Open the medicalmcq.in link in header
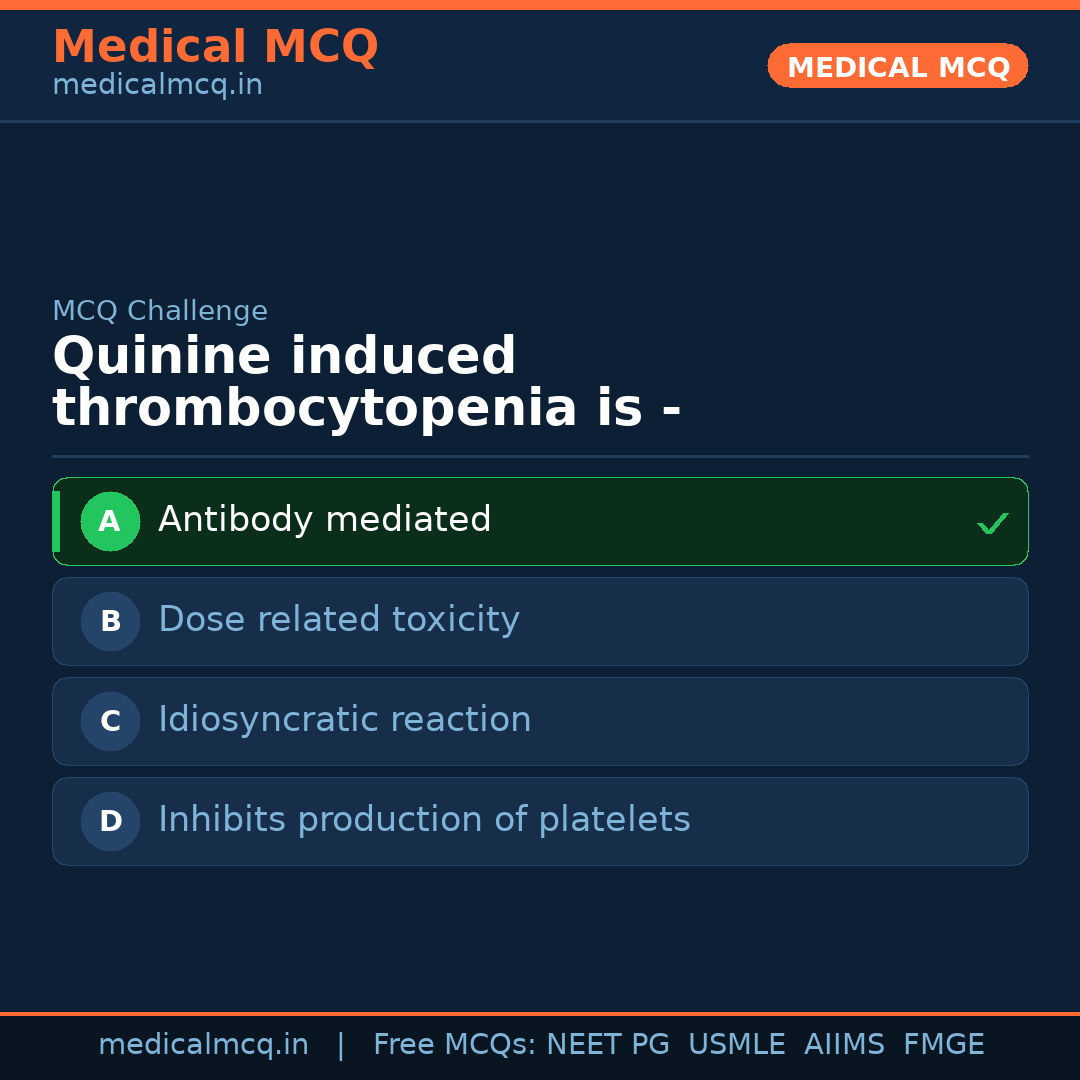This screenshot has height=1080, width=1080. point(157,86)
